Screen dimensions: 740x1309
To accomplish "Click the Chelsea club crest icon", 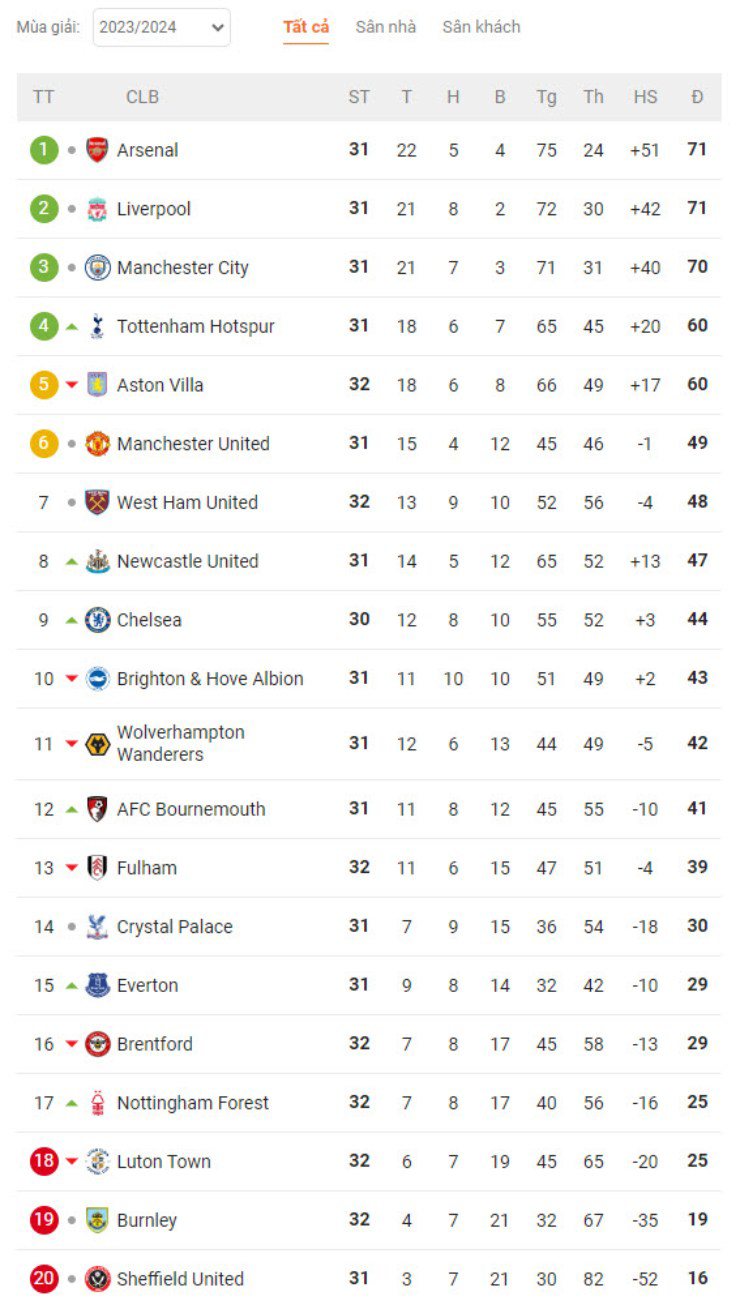I will (97, 620).
